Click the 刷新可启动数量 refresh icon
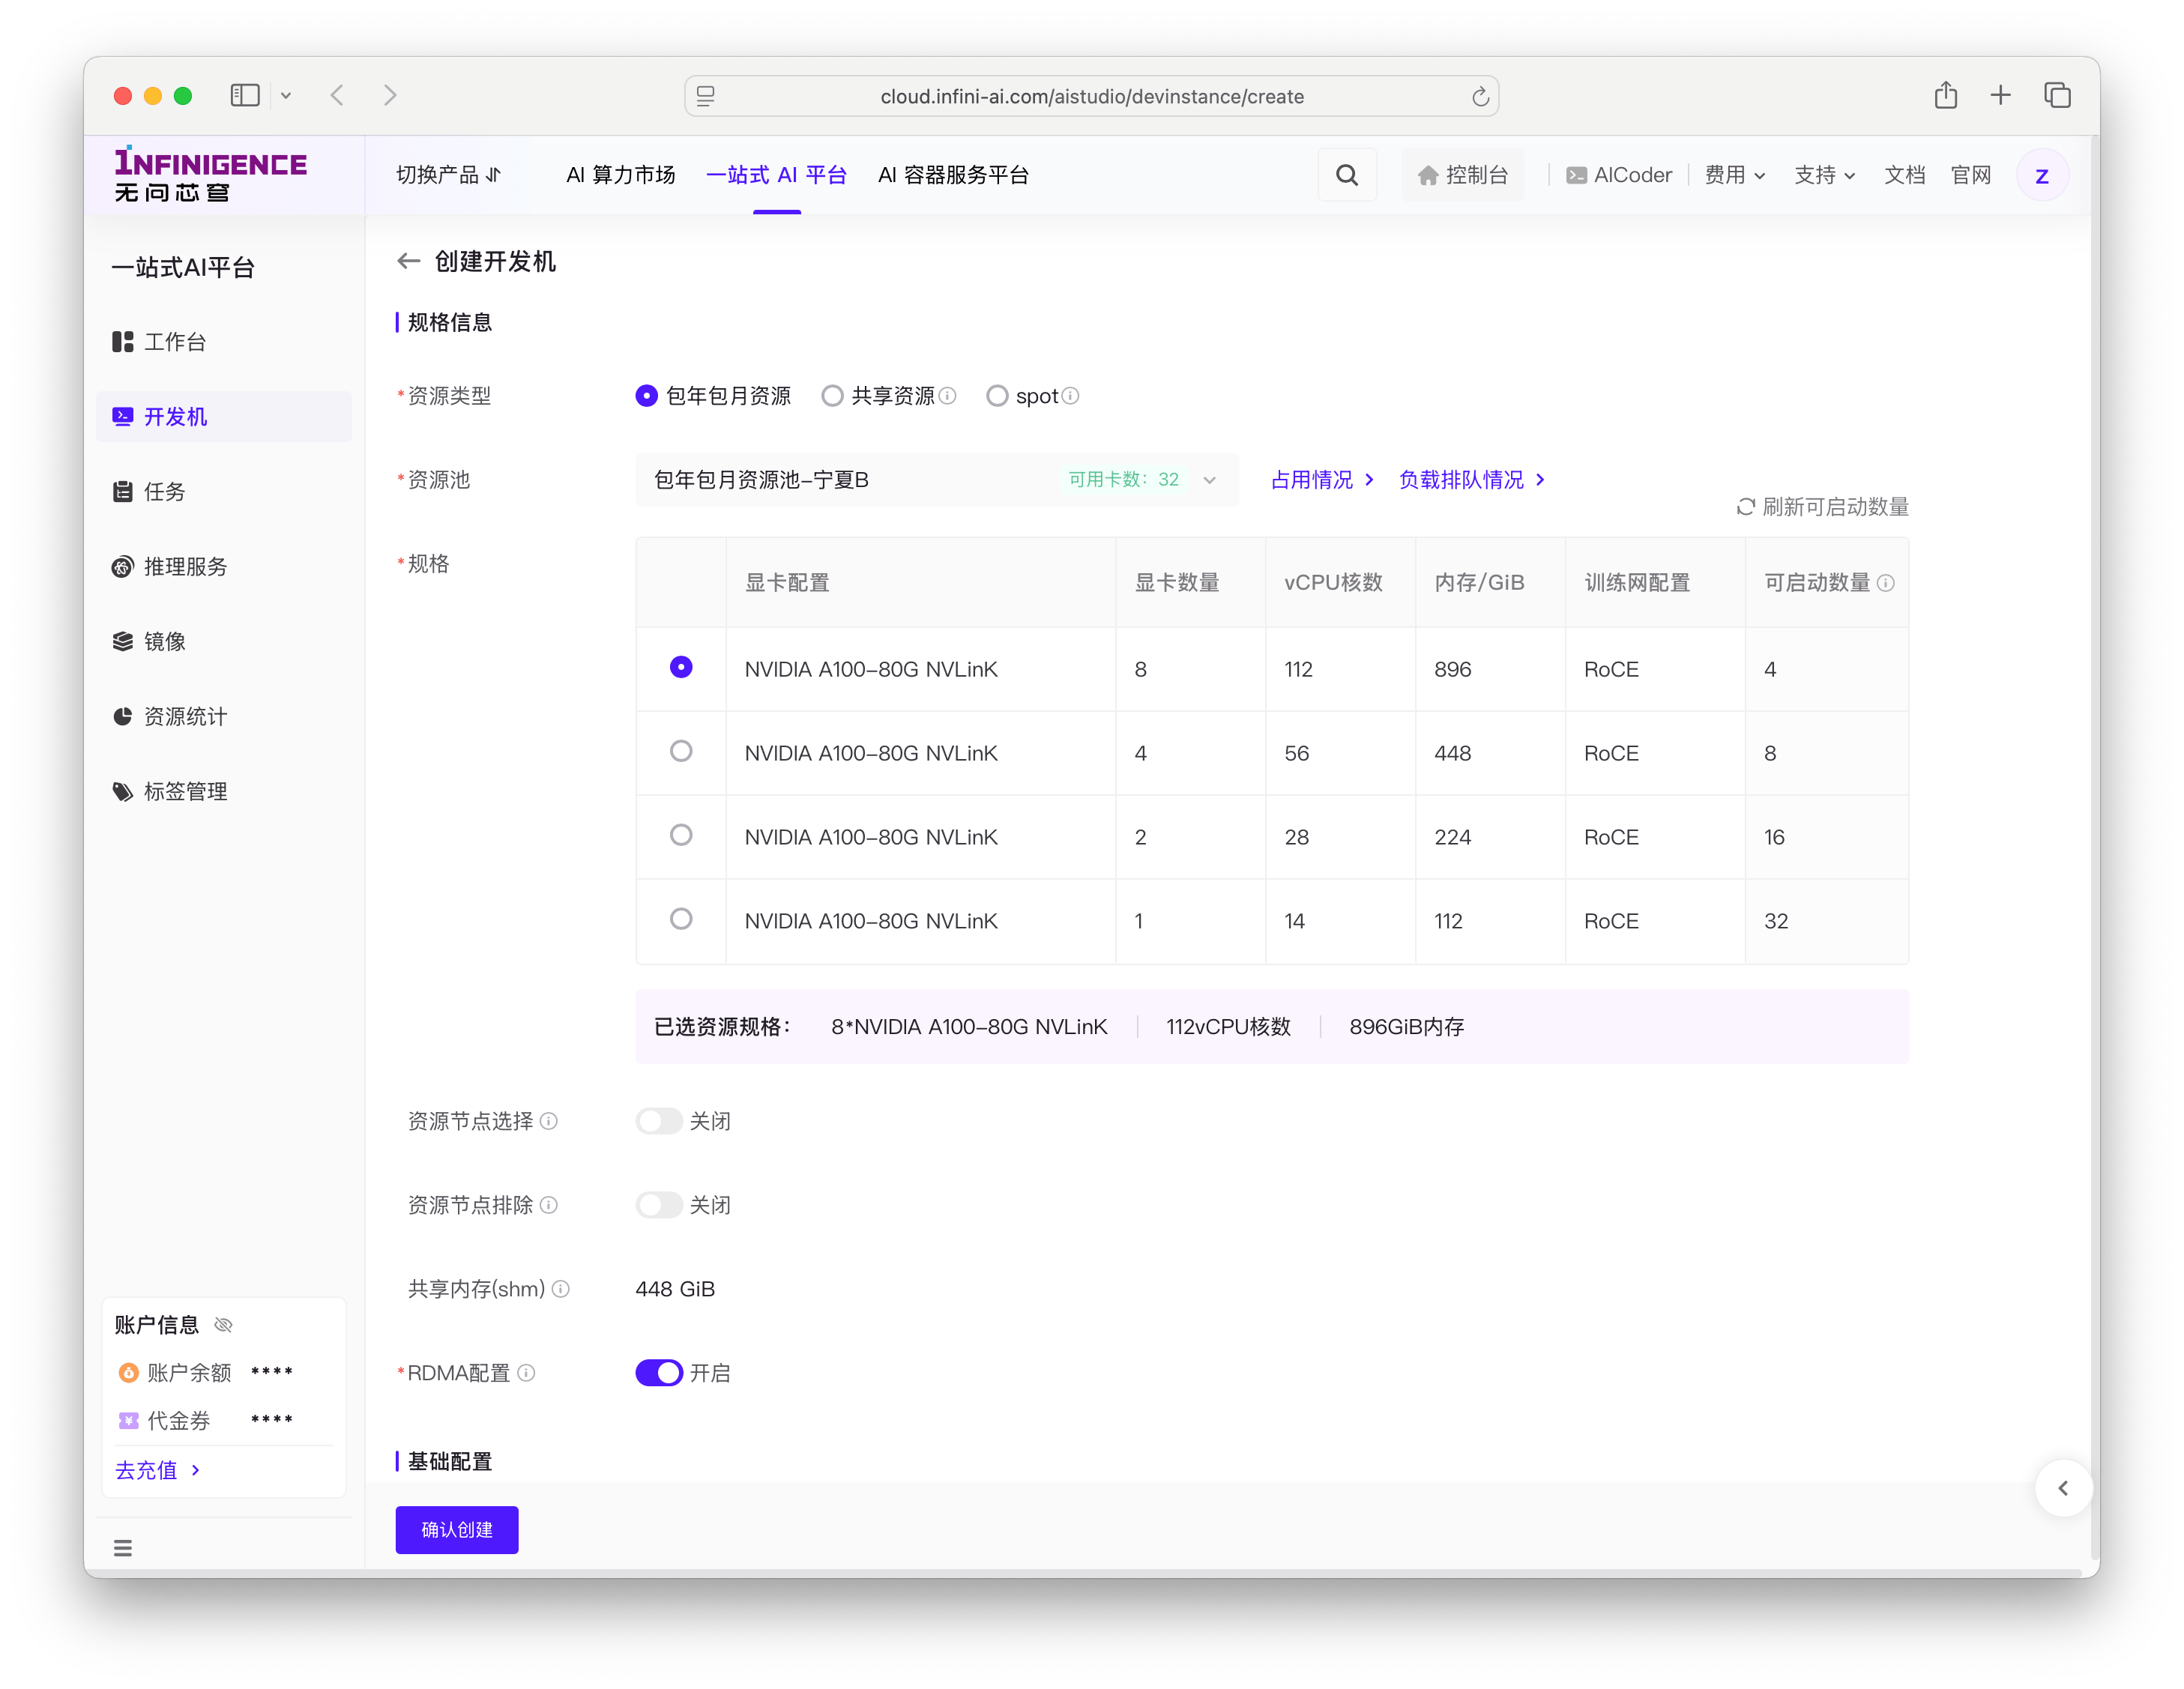2184x1689 pixels. coord(1745,507)
